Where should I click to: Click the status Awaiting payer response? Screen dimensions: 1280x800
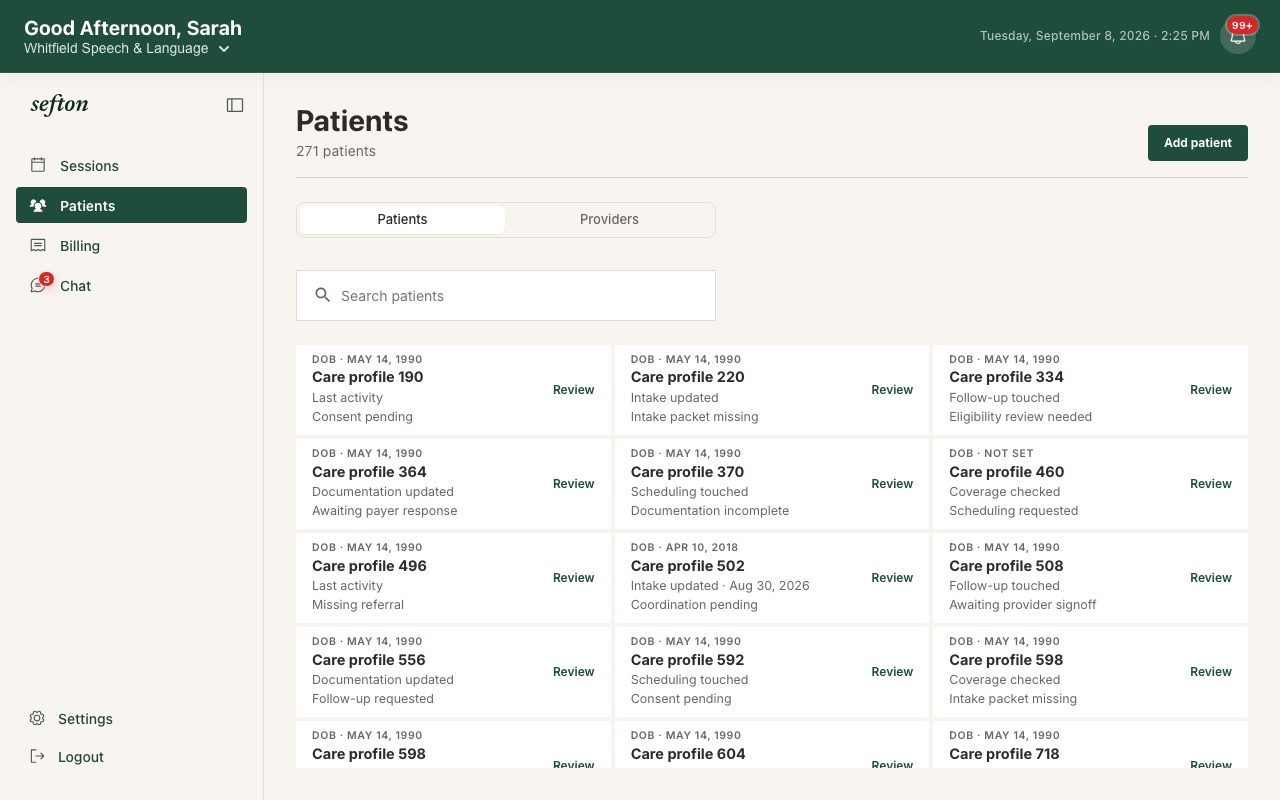tap(384, 511)
